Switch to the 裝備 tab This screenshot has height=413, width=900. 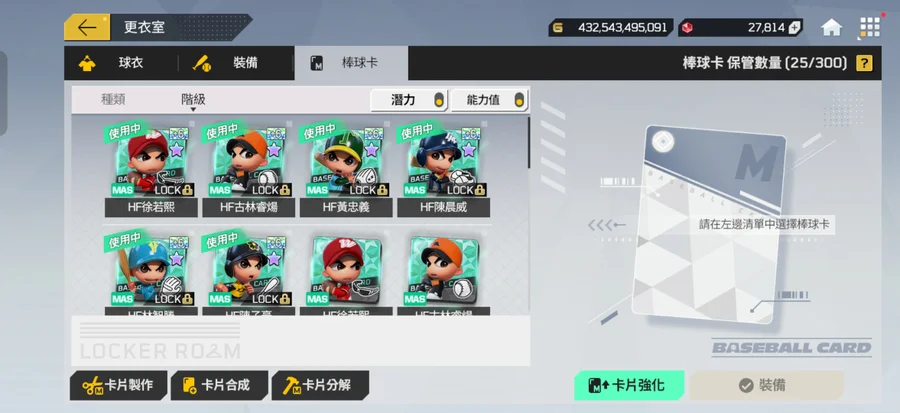(x=236, y=63)
